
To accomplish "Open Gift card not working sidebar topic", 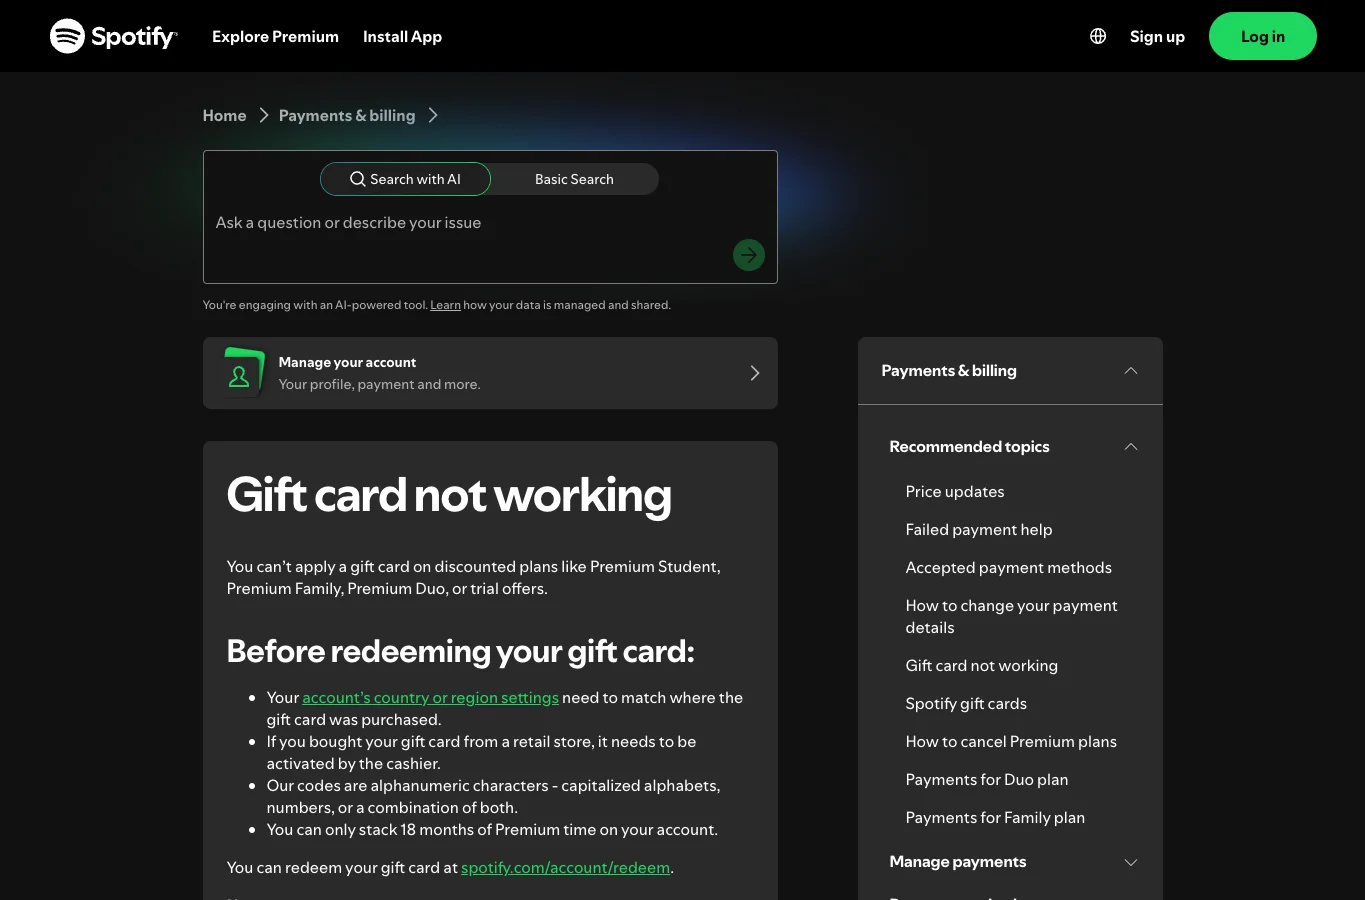I will [x=981, y=665].
